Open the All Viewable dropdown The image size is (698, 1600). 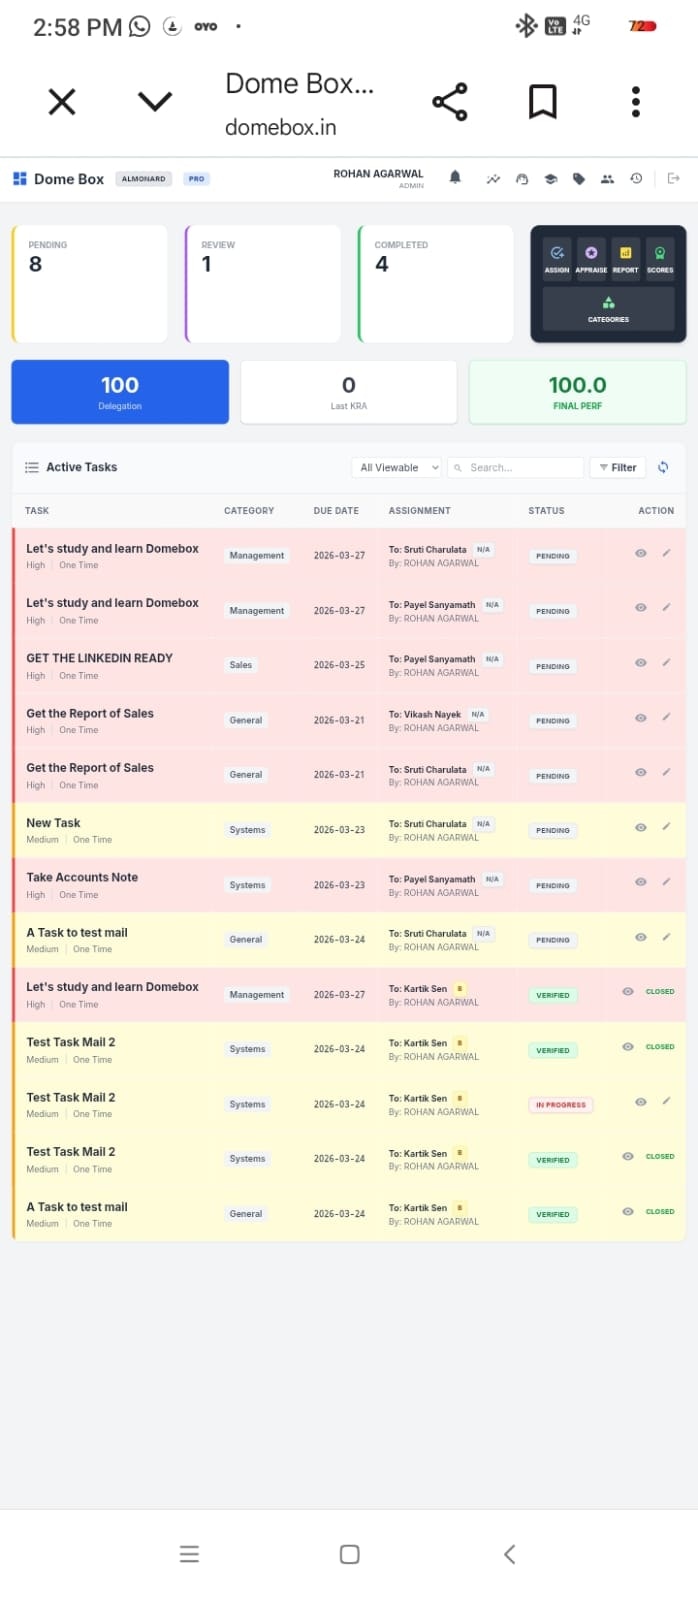(397, 467)
